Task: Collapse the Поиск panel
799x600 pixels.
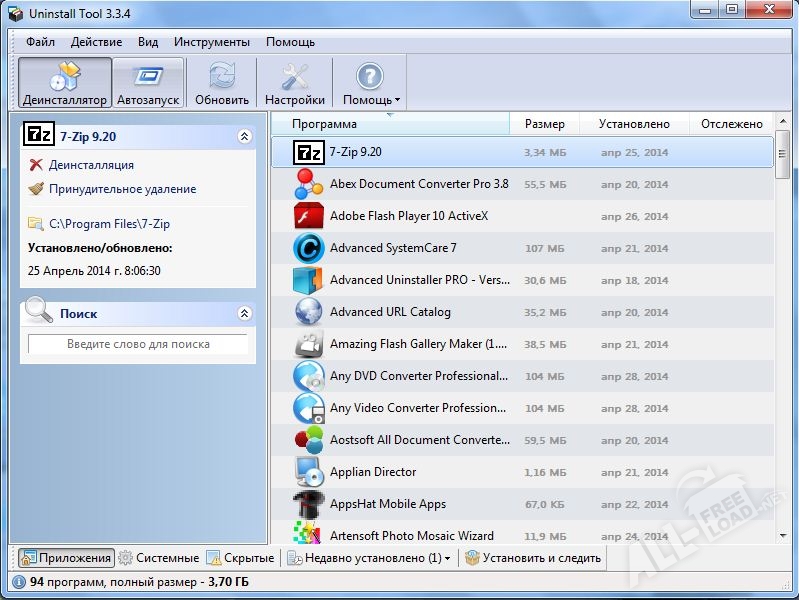Action: (x=244, y=313)
